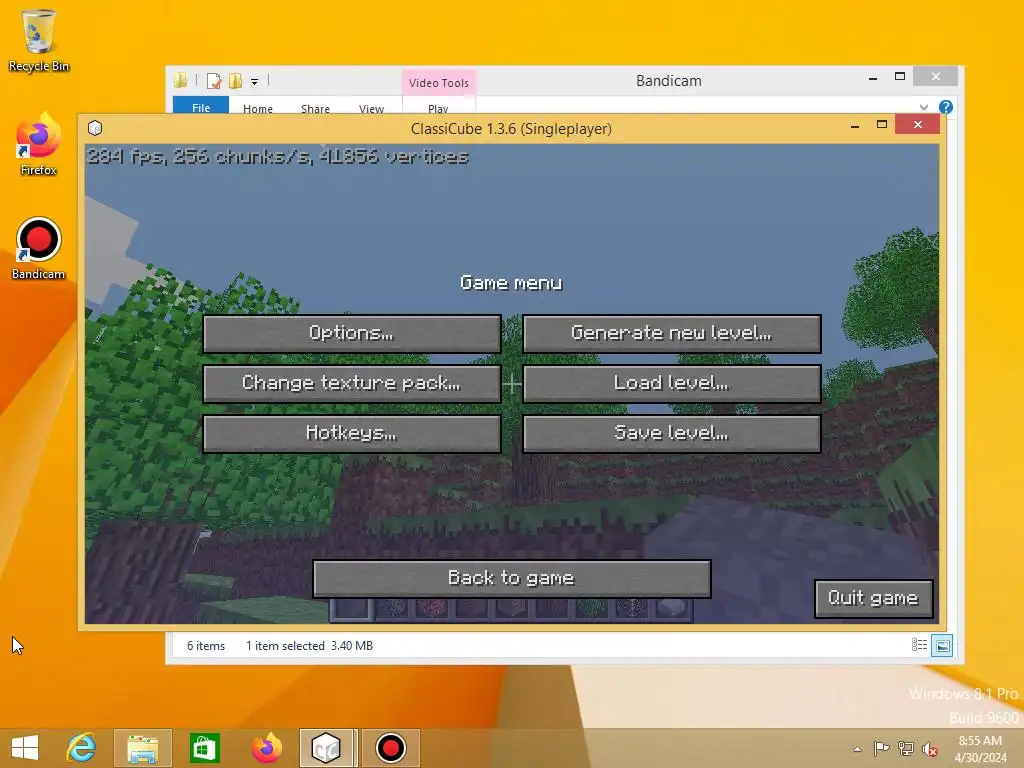Switch explorer to large icons view
The height and width of the screenshot is (768, 1024).
(942, 645)
